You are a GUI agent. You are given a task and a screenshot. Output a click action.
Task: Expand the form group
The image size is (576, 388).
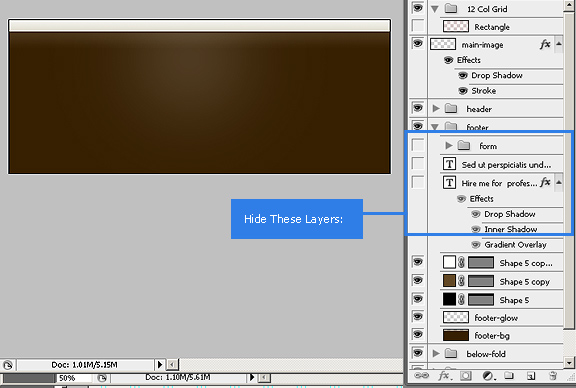pos(449,146)
